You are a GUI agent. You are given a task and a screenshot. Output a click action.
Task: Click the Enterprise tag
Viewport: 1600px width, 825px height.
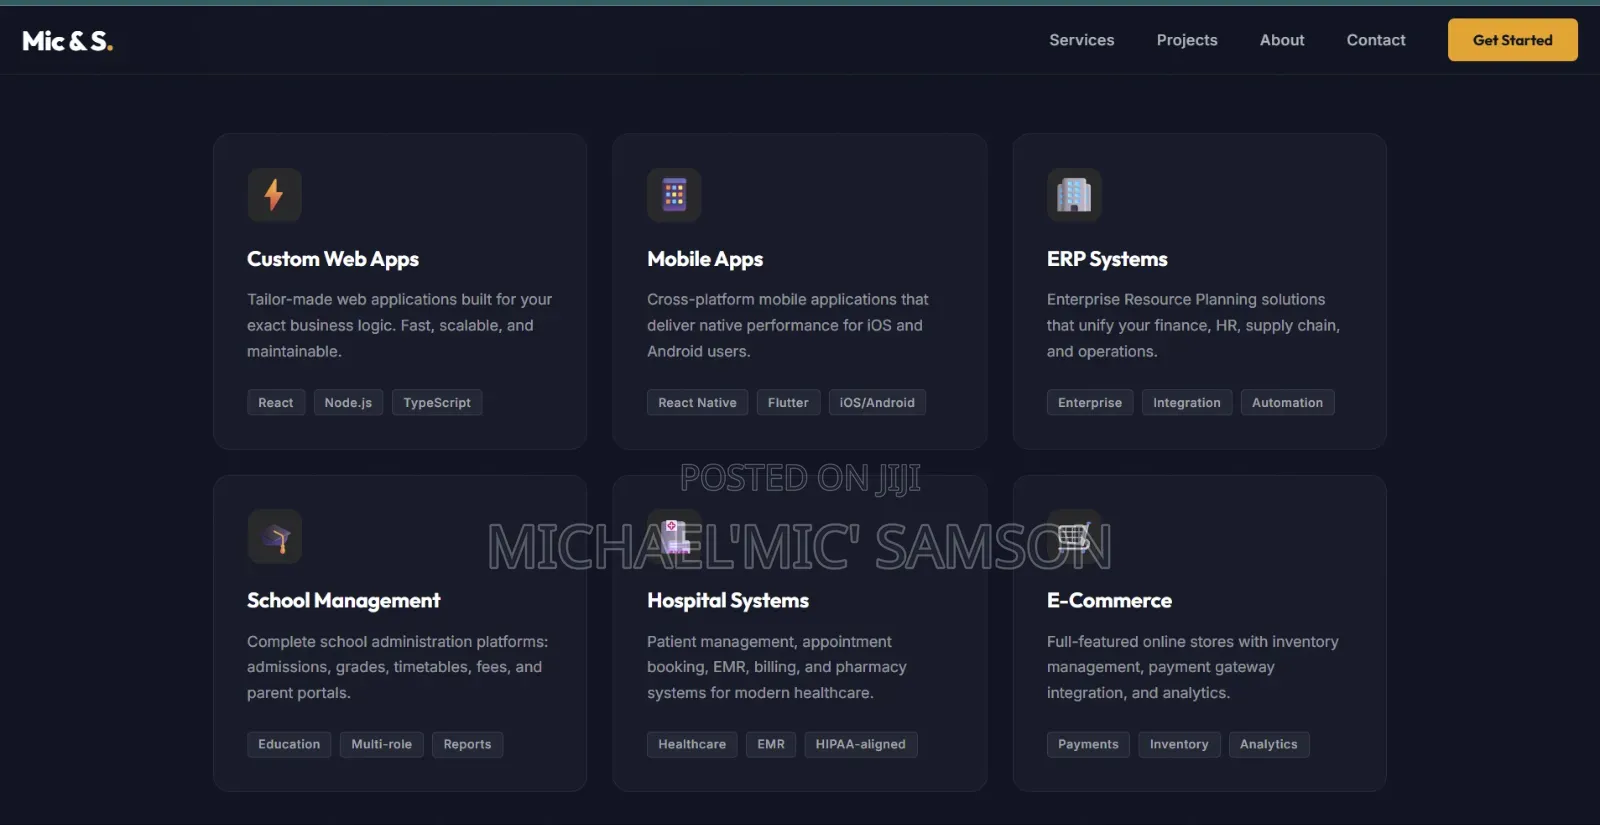coord(1090,403)
